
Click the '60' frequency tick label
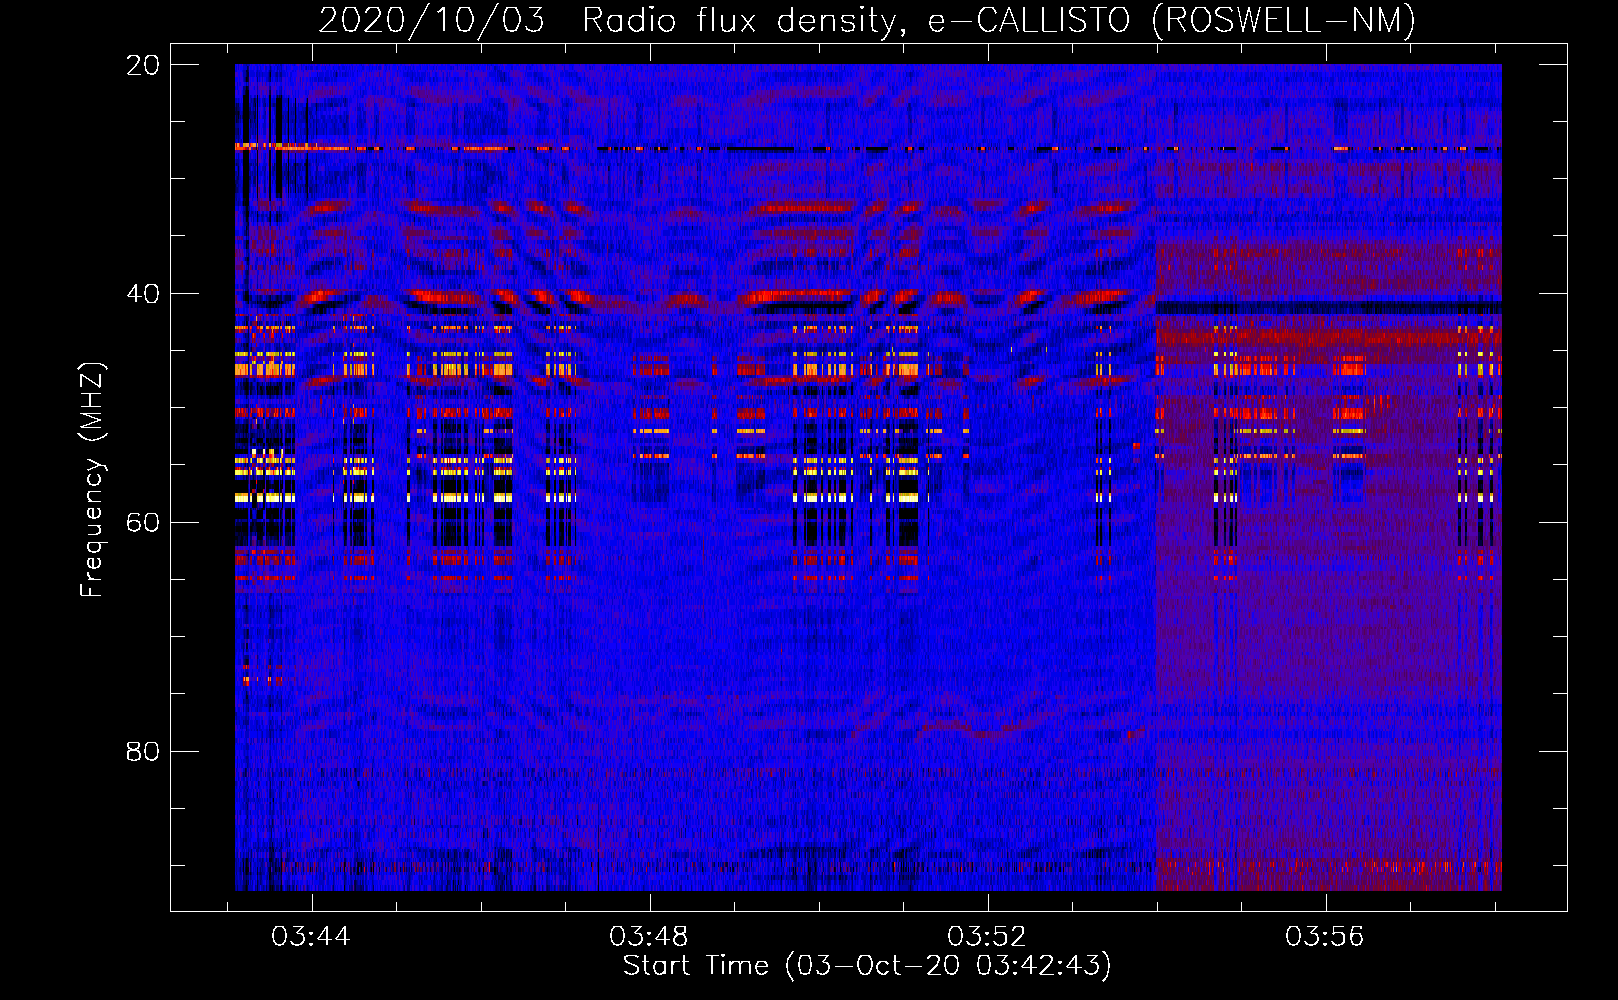[143, 523]
